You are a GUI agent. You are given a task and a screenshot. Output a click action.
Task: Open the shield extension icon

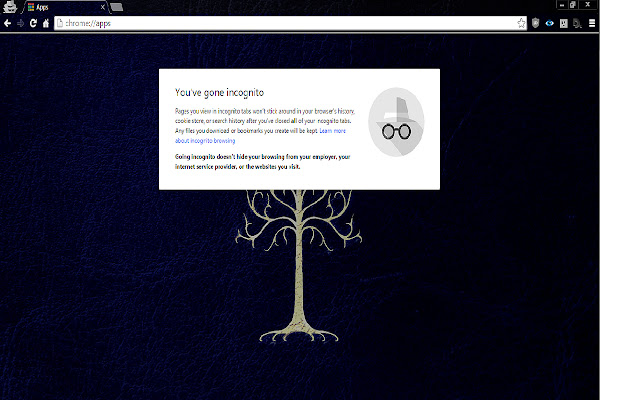(536, 23)
